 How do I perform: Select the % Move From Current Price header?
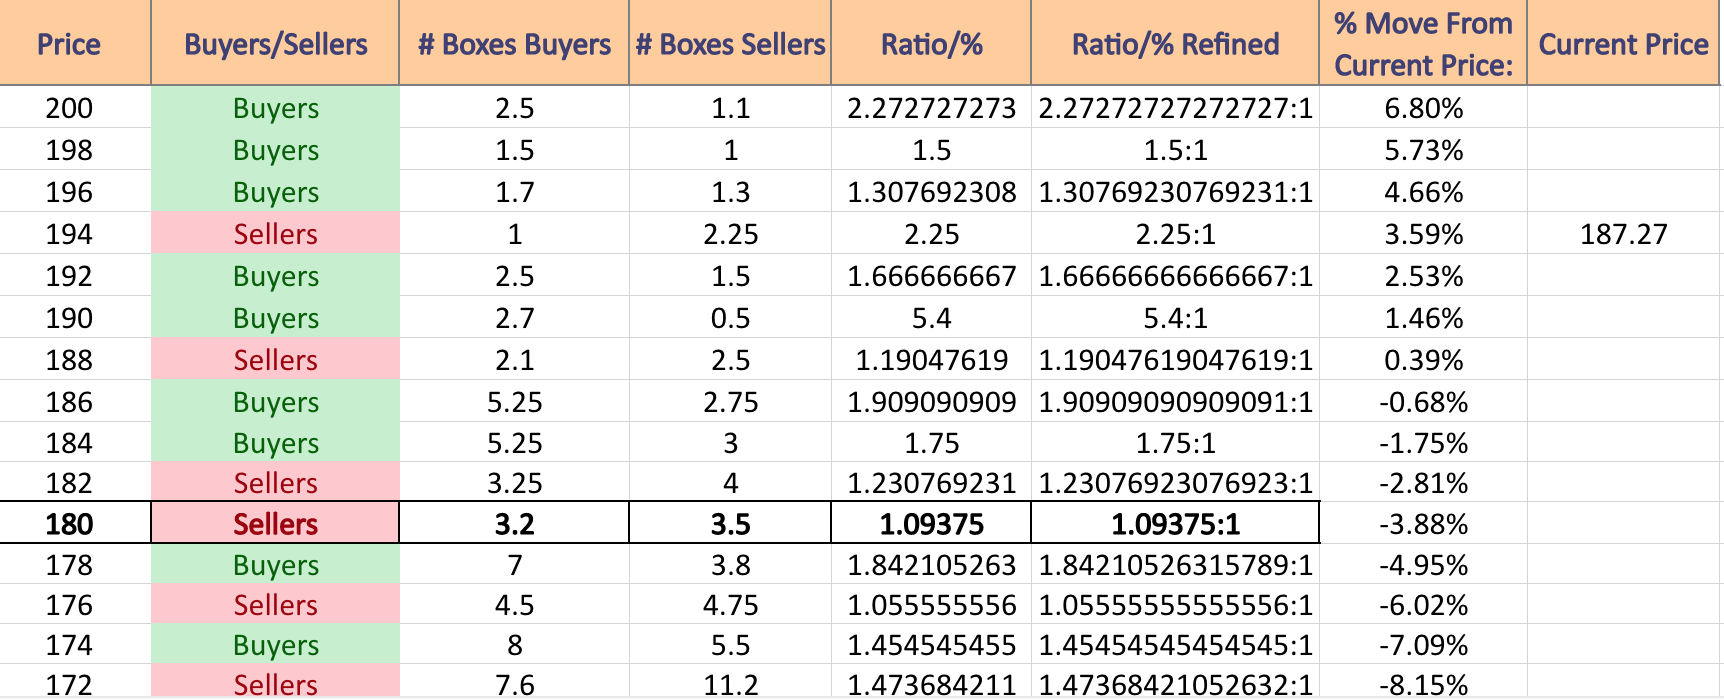[x=1423, y=43]
